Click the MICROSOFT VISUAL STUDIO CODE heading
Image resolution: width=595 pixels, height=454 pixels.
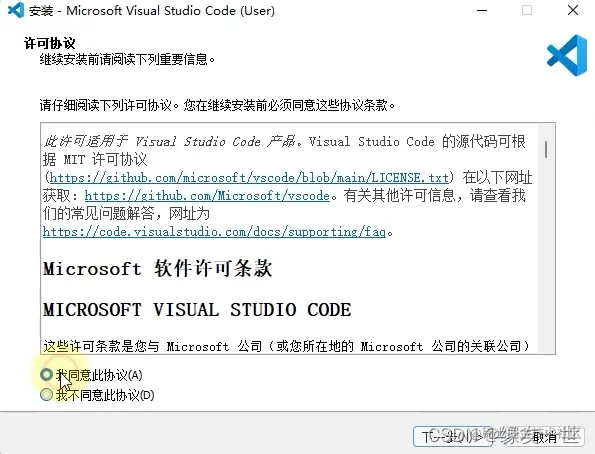[197, 310]
